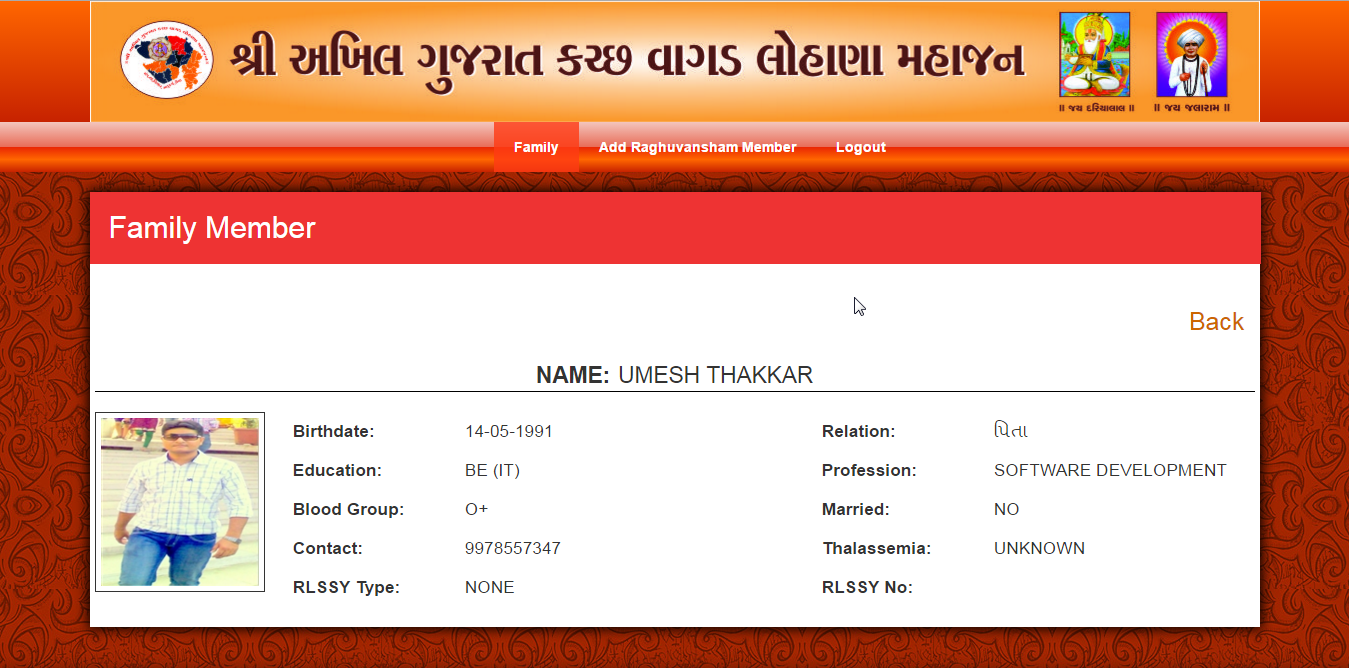Log out using the Logout menu item
The image size is (1349, 668).
click(x=861, y=147)
